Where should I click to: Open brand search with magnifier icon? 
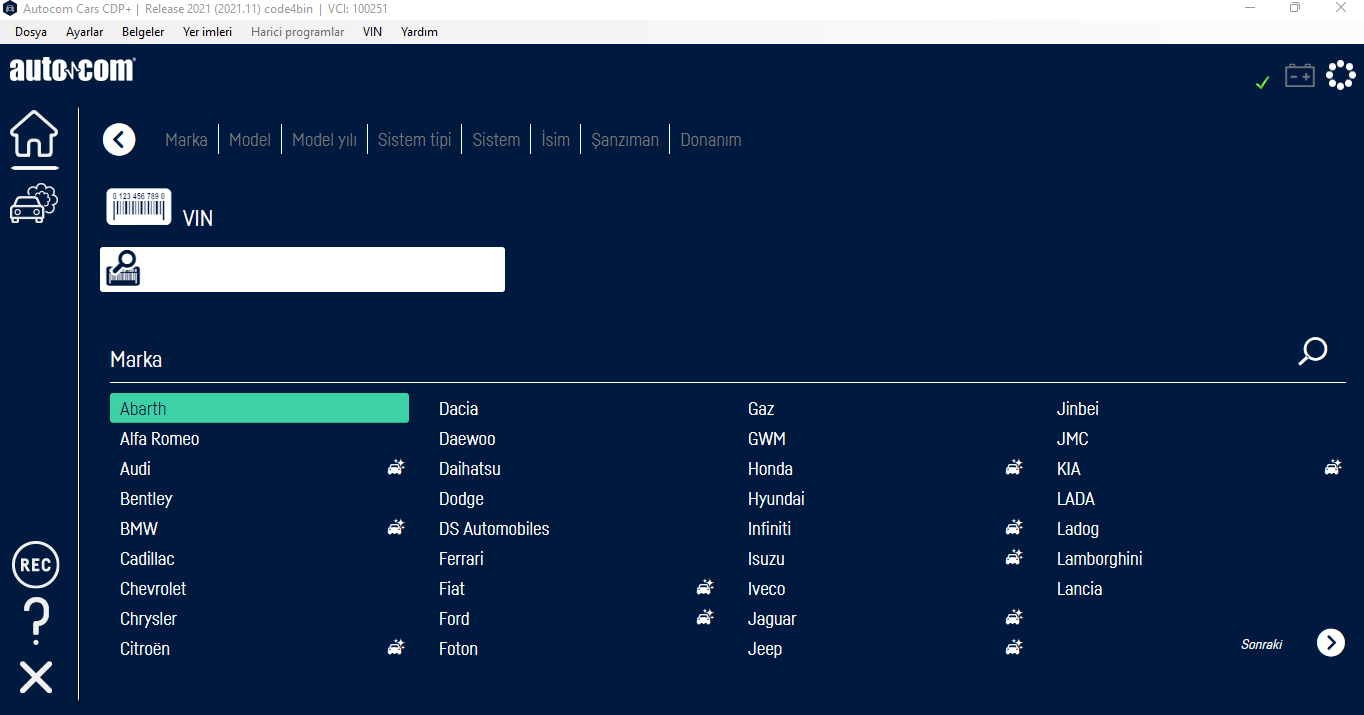click(1312, 351)
